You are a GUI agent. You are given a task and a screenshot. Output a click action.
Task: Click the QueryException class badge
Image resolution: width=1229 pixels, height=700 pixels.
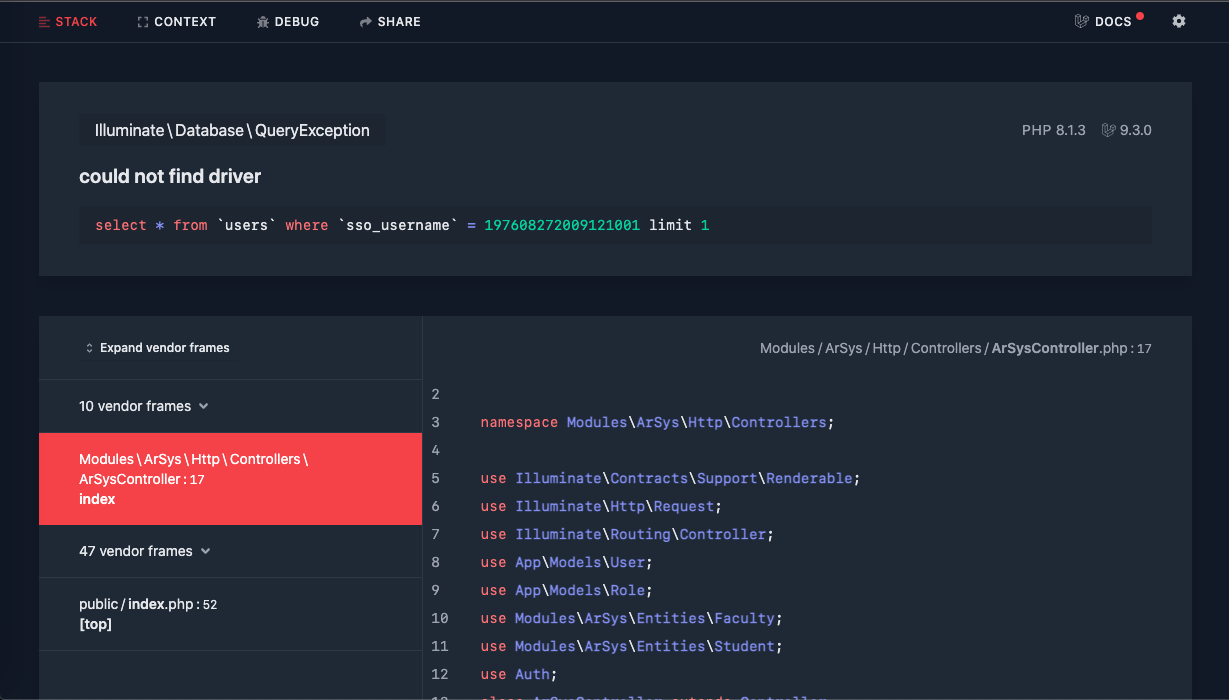pos(231,130)
